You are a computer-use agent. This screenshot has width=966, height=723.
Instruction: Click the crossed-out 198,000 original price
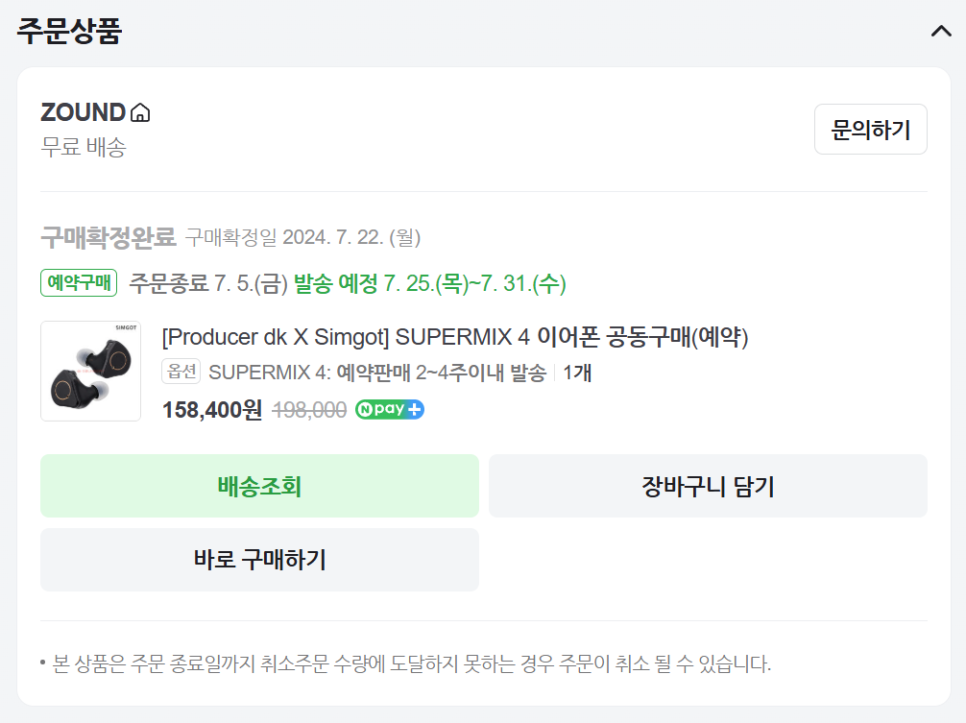click(x=309, y=410)
